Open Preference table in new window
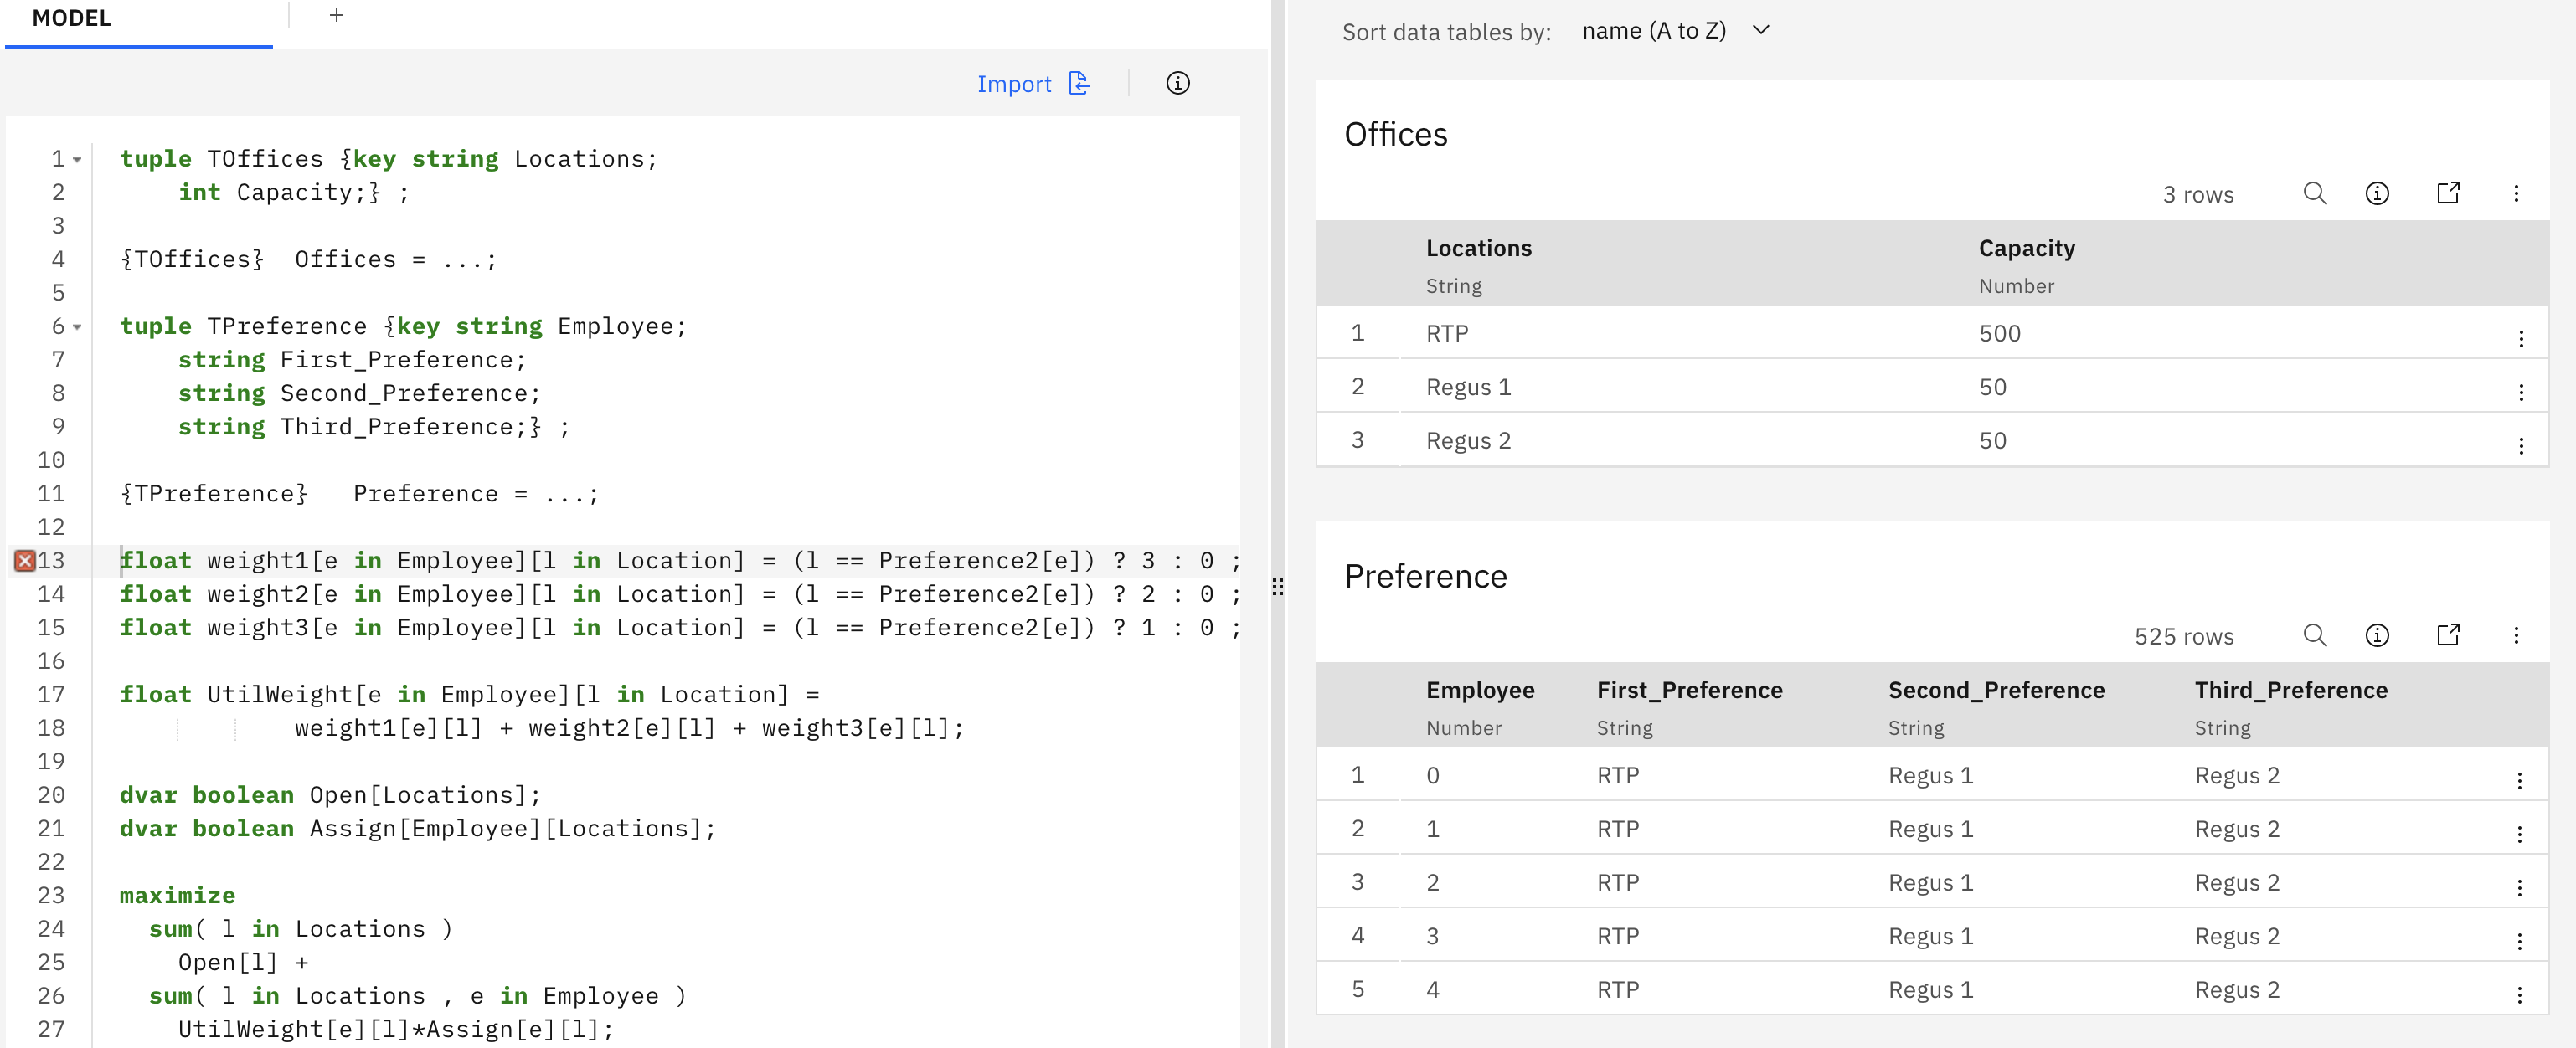2576x1048 pixels. click(x=2447, y=635)
